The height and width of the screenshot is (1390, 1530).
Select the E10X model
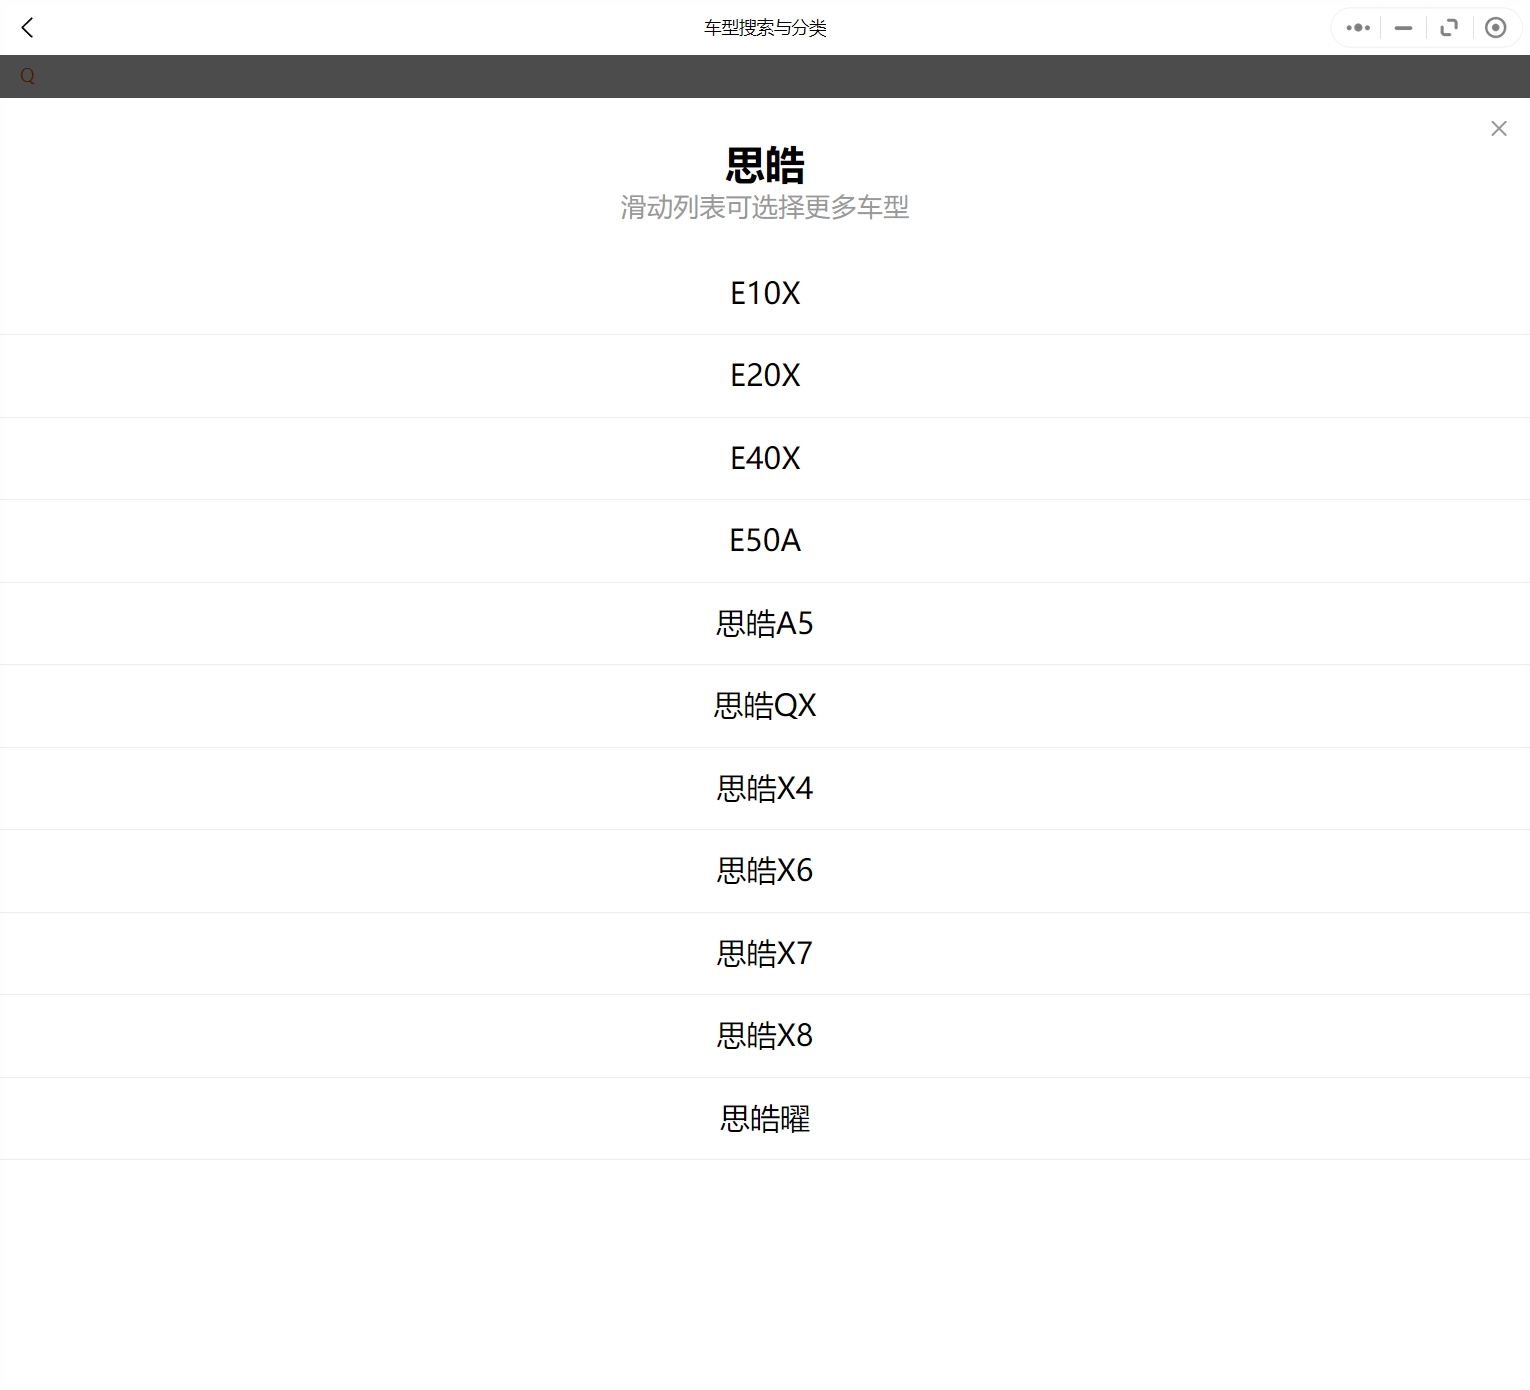765,293
